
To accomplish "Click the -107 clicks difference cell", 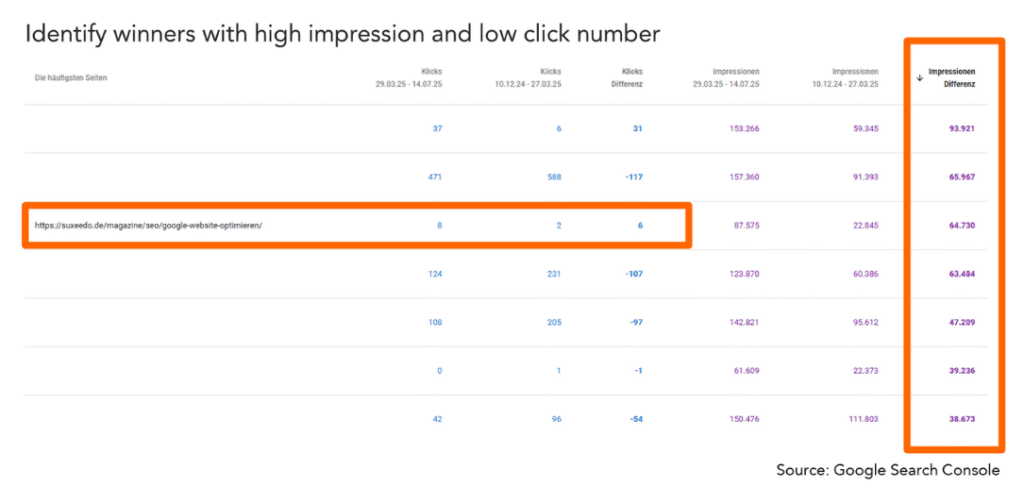I will click(x=632, y=274).
